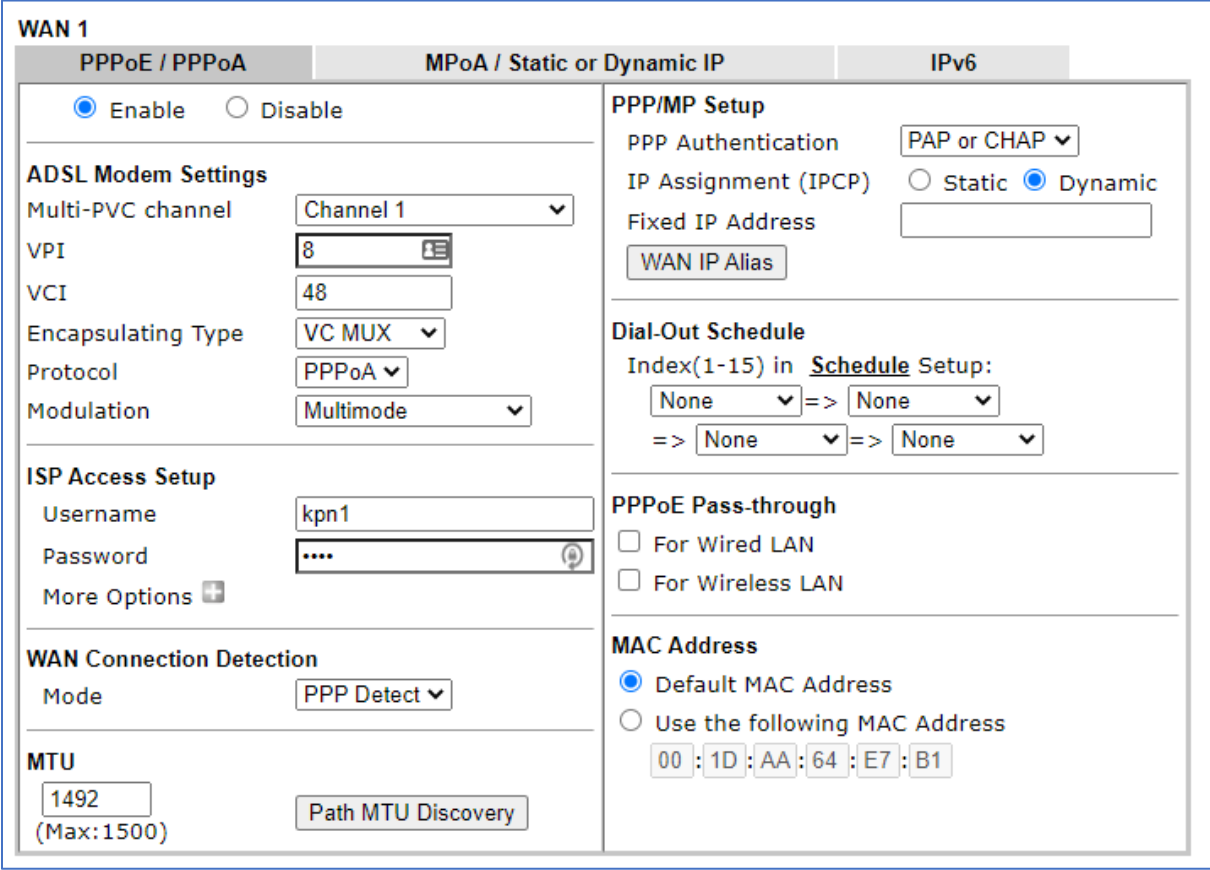Open the Modulation Multimode dropdown
Screen dimensions: 1210x870
click(413, 410)
